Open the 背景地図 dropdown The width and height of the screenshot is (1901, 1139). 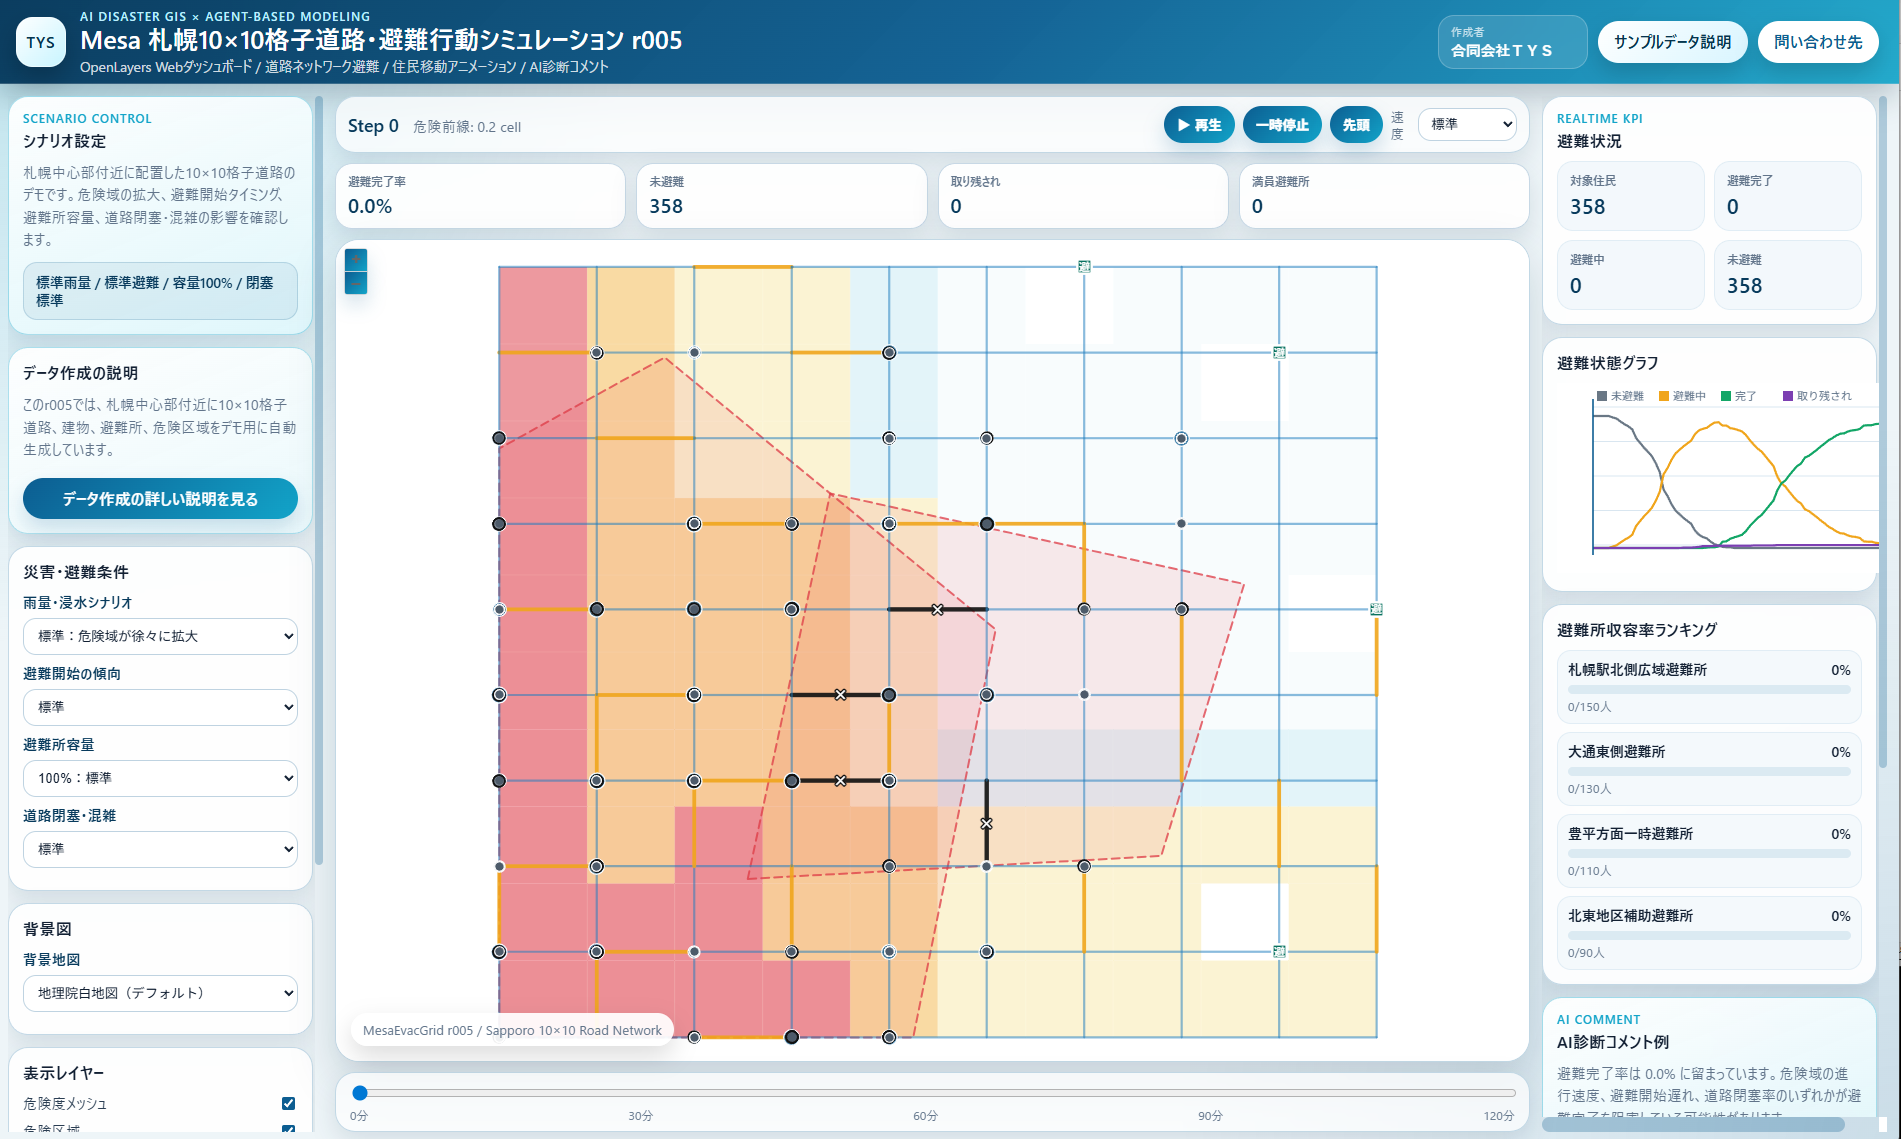(x=160, y=993)
